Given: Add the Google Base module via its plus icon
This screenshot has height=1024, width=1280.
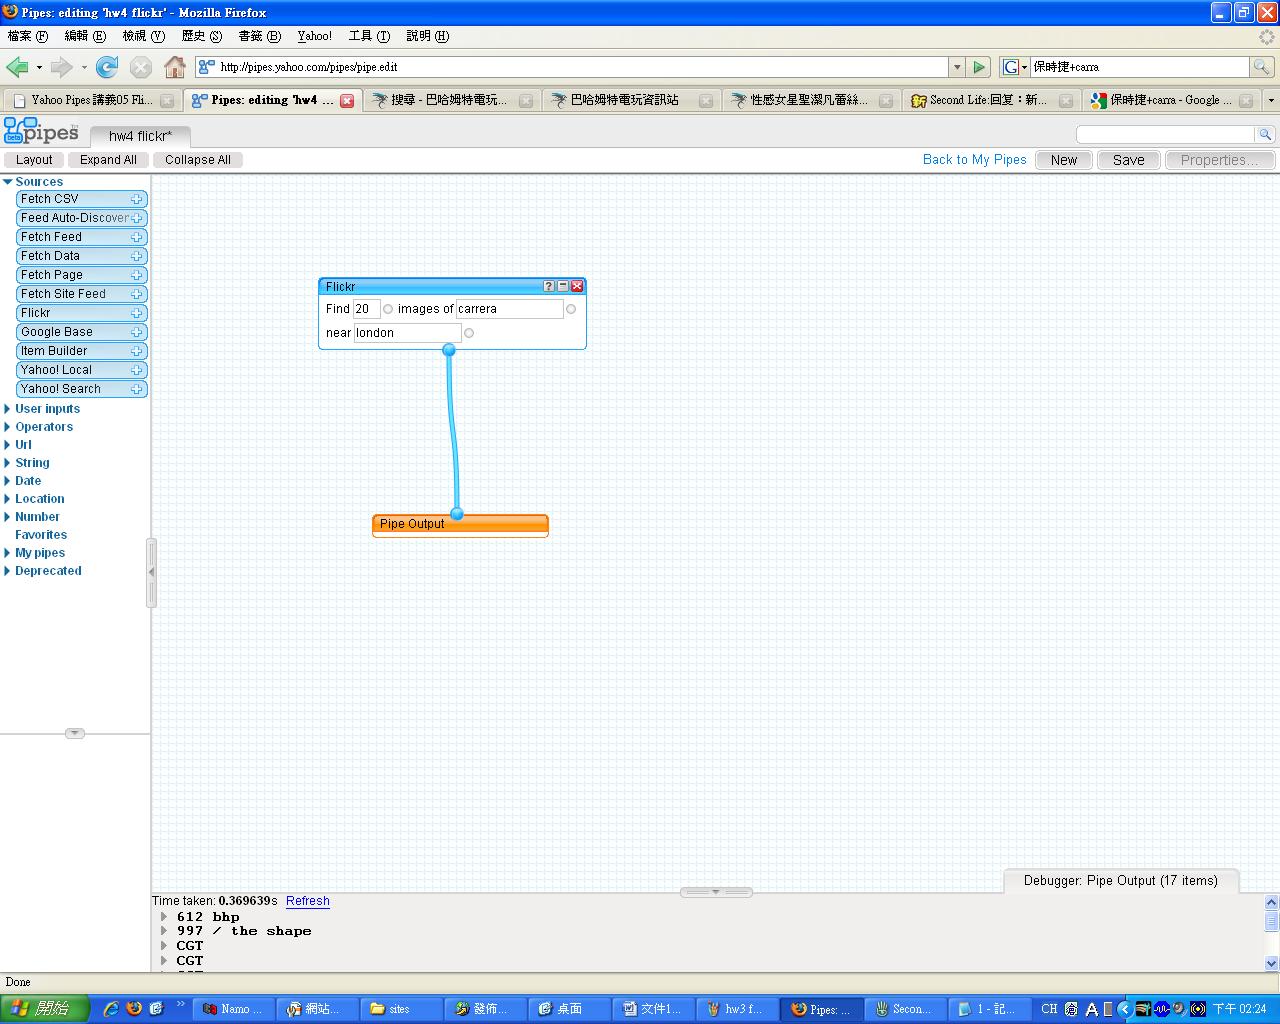Looking at the screenshot, I should 137,332.
